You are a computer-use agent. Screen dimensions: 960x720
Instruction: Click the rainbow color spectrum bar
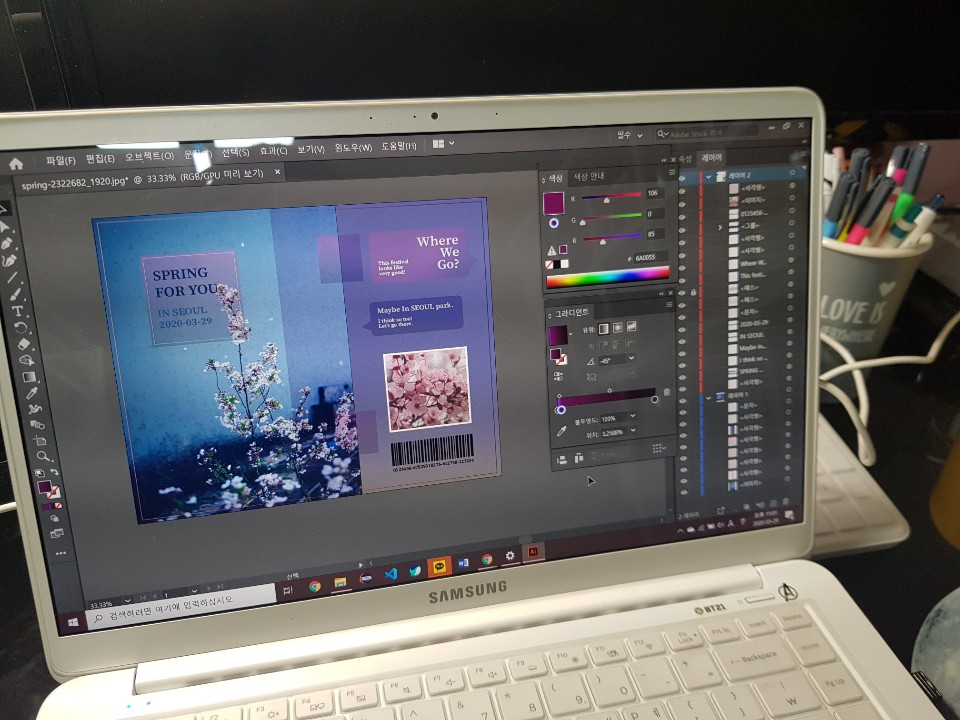(607, 277)
